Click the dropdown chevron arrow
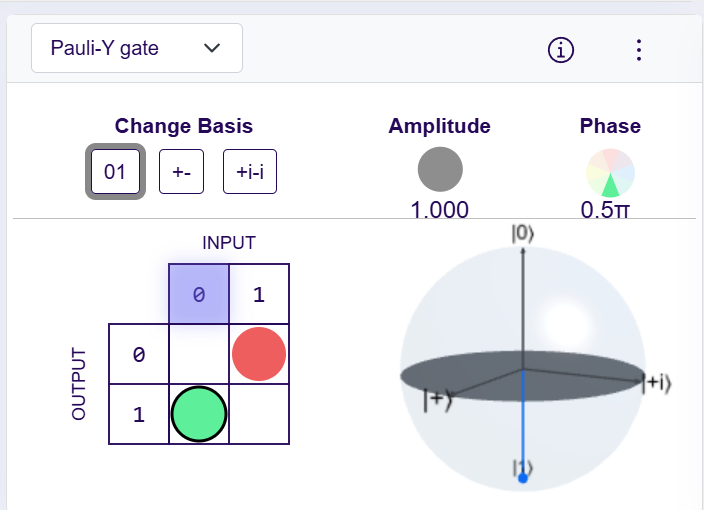The width and height of the screenshot is (704, 510). pyautogui.click(x=212, y=48)
